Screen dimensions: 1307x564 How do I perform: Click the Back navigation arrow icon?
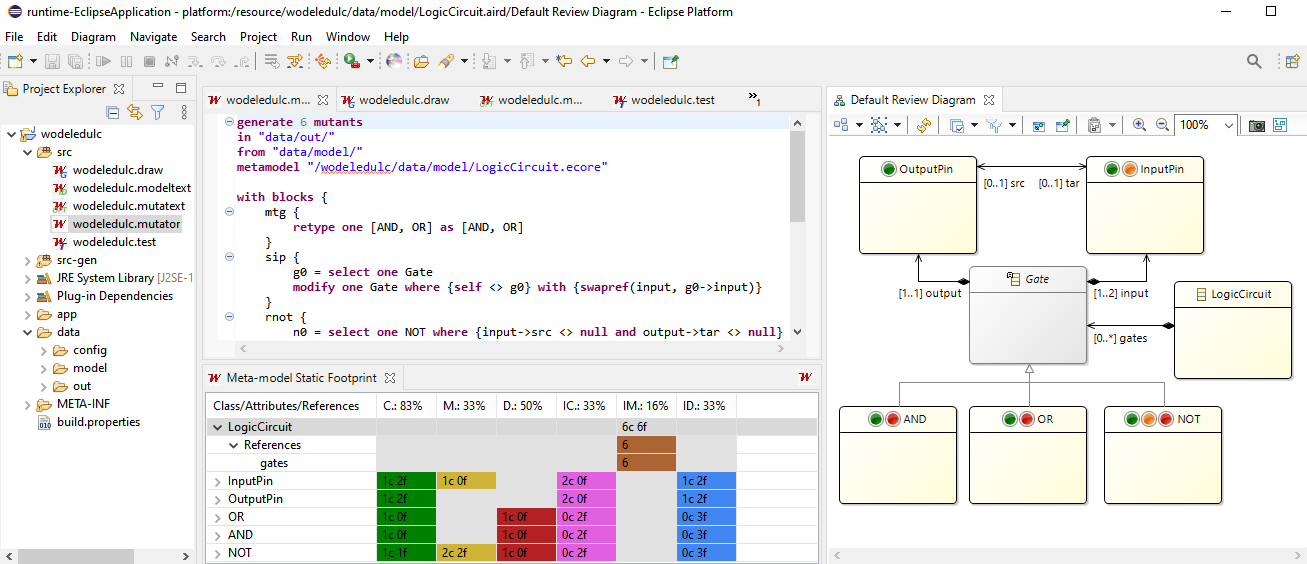click(x=588, y=61)
